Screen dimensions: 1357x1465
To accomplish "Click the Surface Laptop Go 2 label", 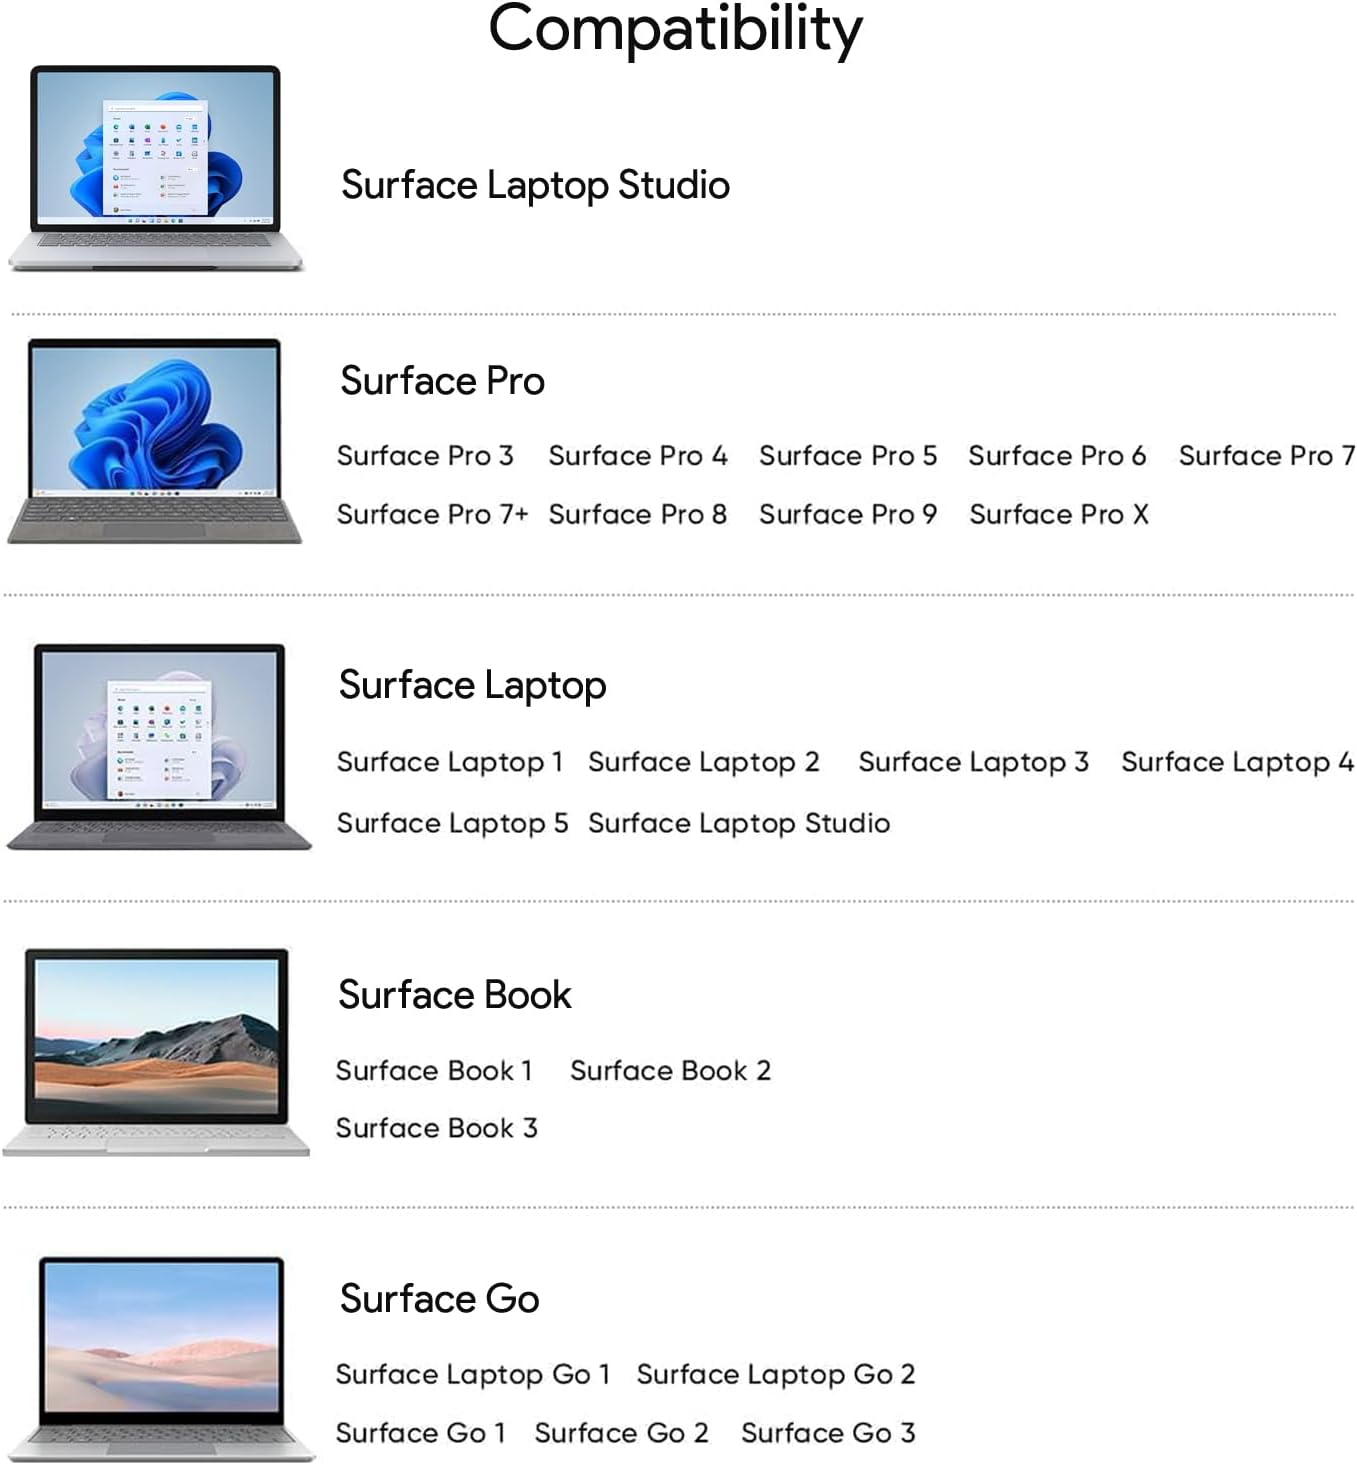I will pos(775,1375).
